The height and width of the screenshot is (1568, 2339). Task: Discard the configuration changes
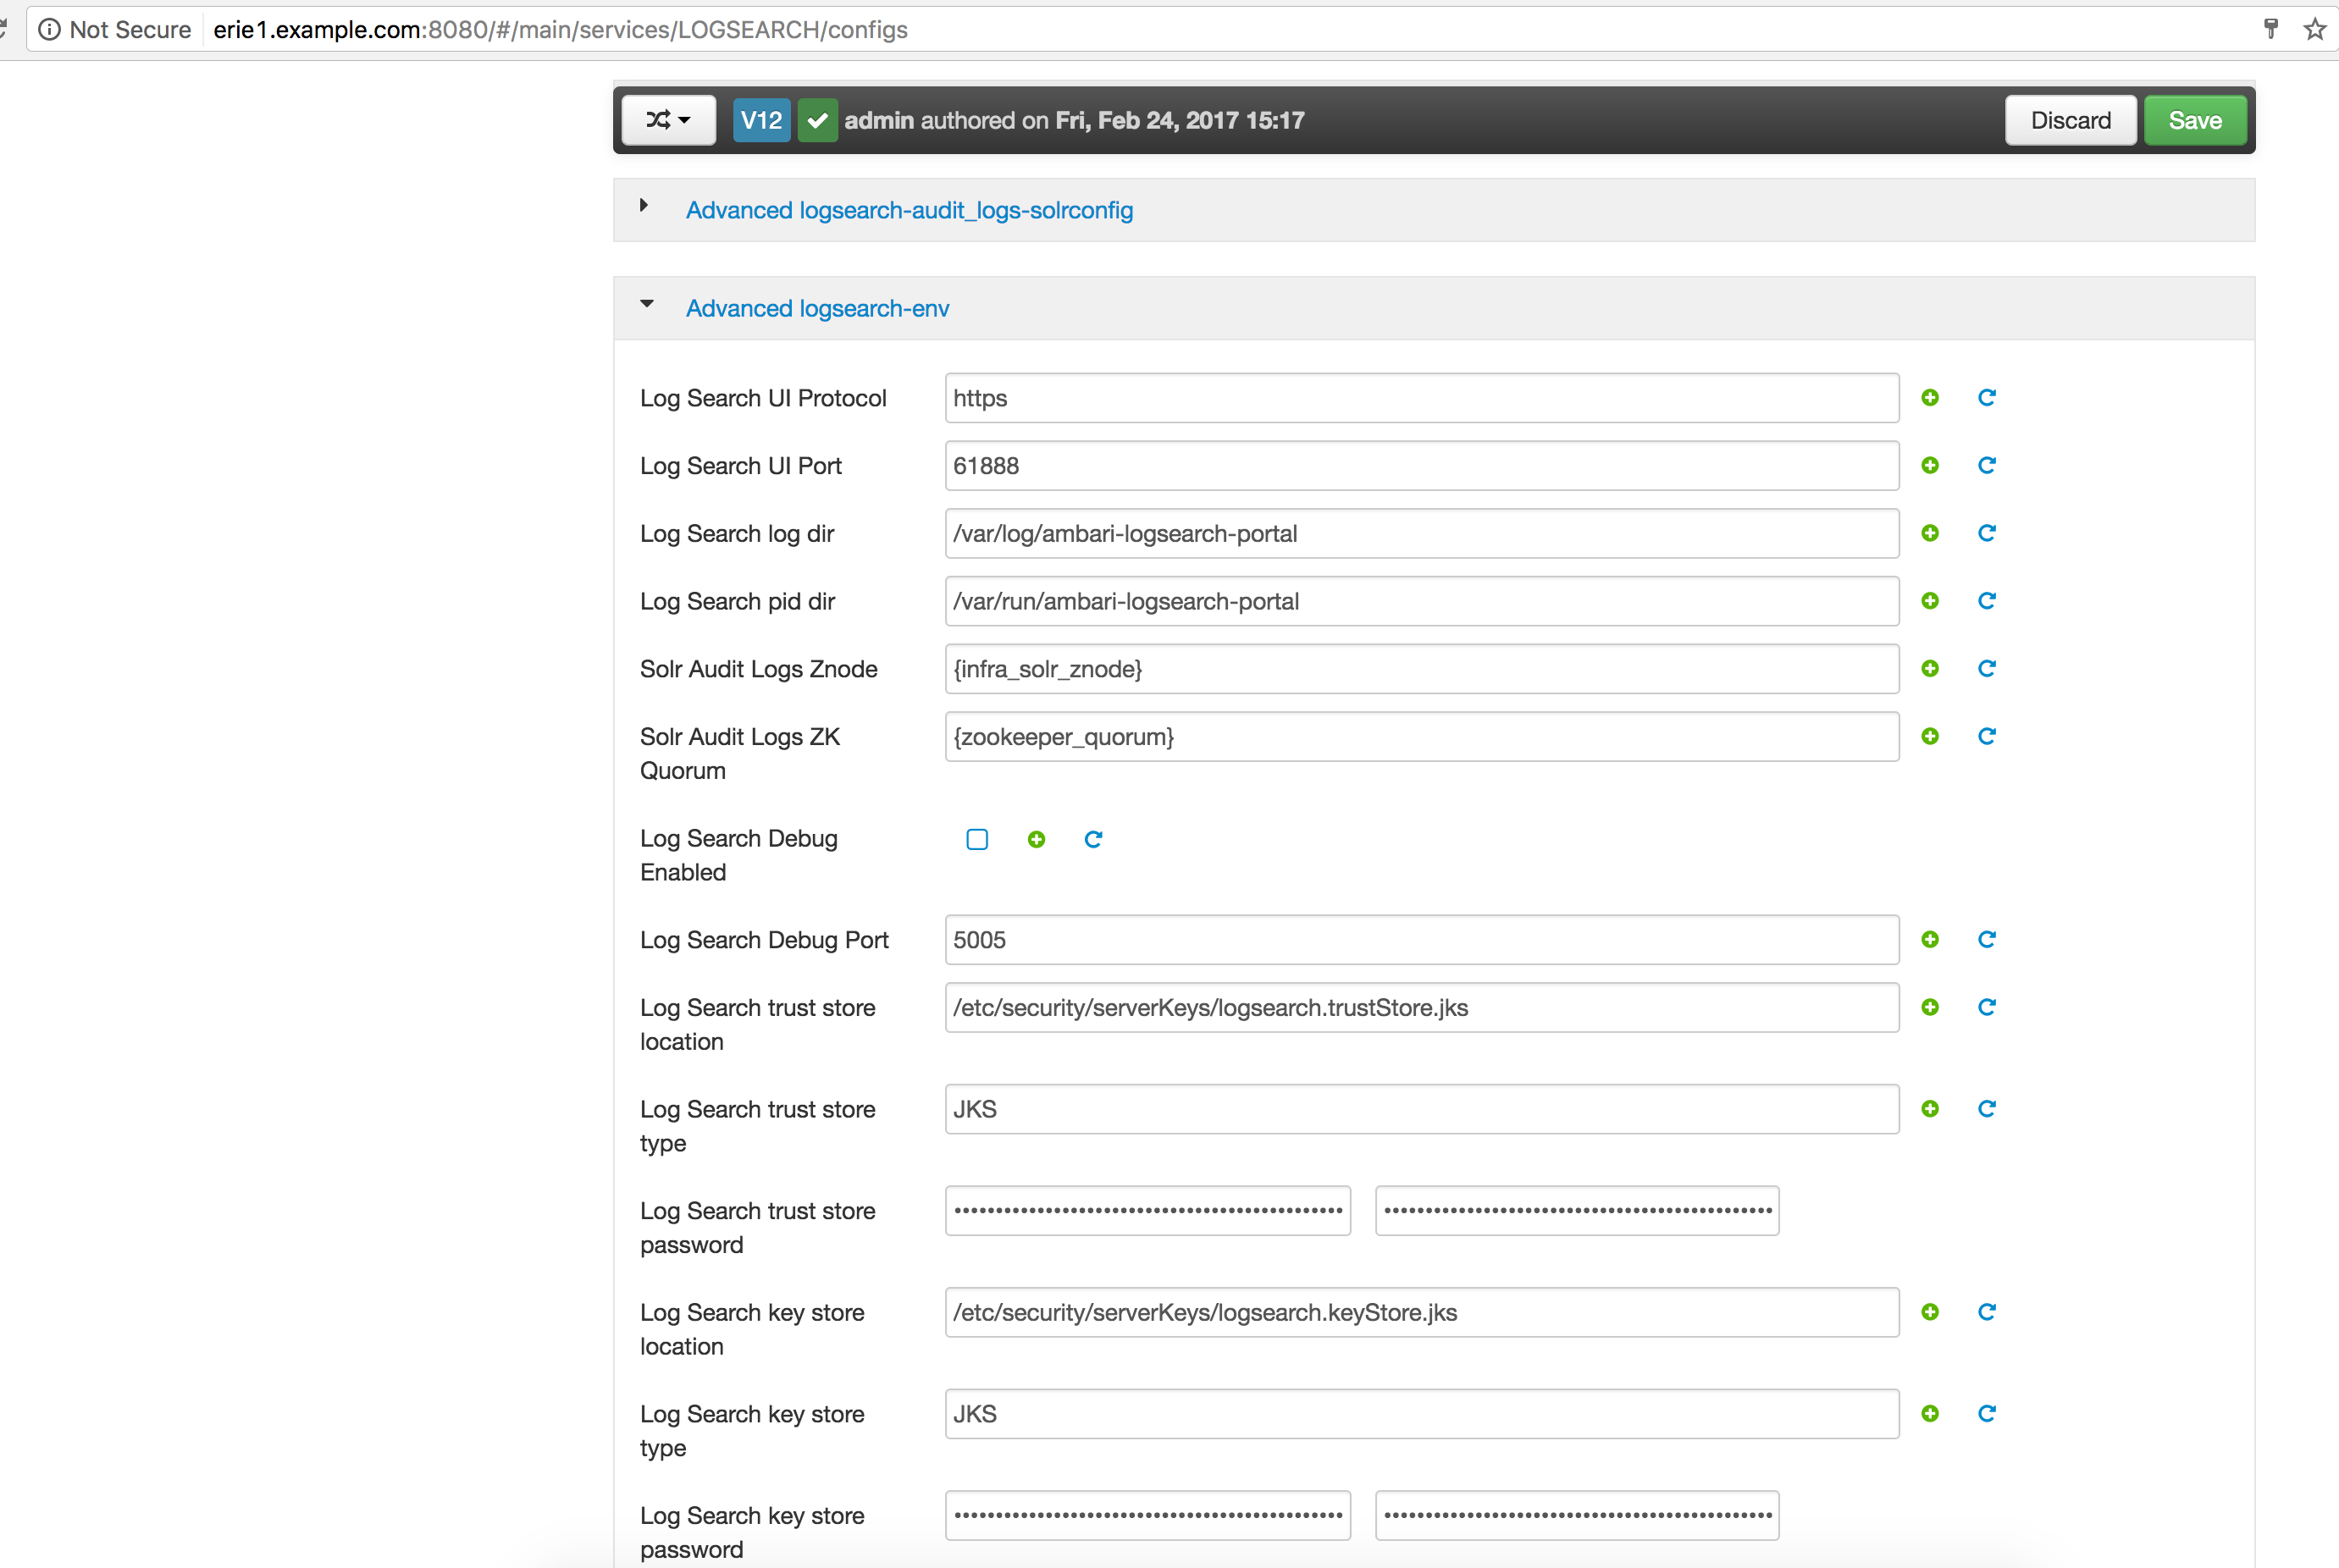[x=2070, y=120]
